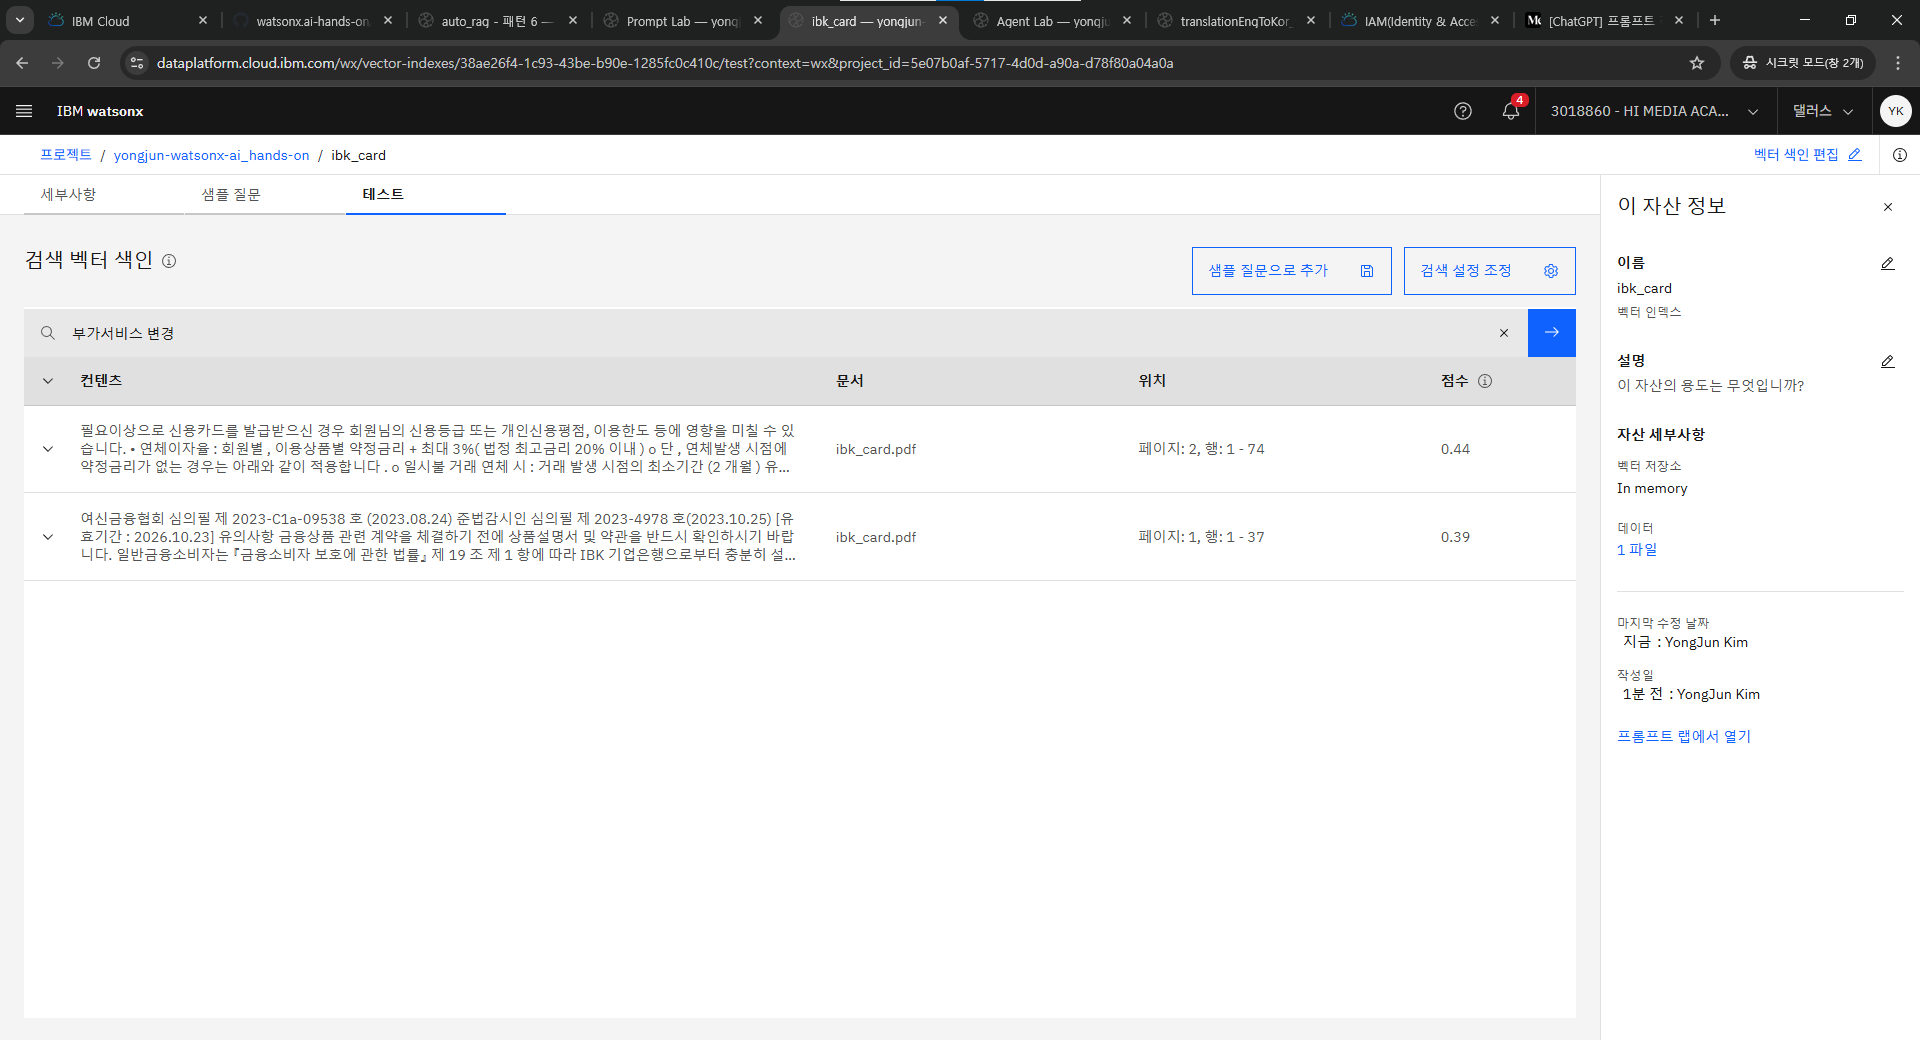1920x1040 pixels.
Task: Click the IBM watsonx logo text
Action: click(100, 111)
